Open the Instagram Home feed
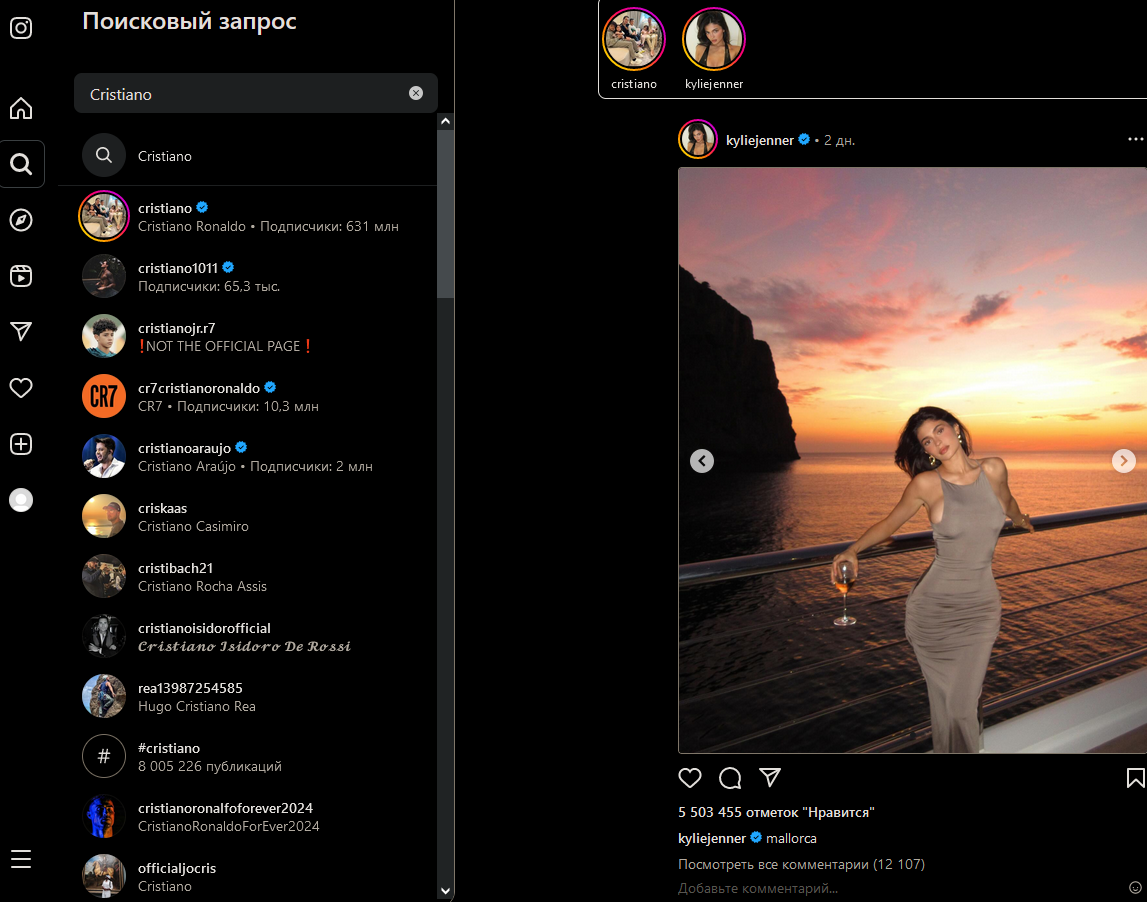 click(x=20, y=108)
